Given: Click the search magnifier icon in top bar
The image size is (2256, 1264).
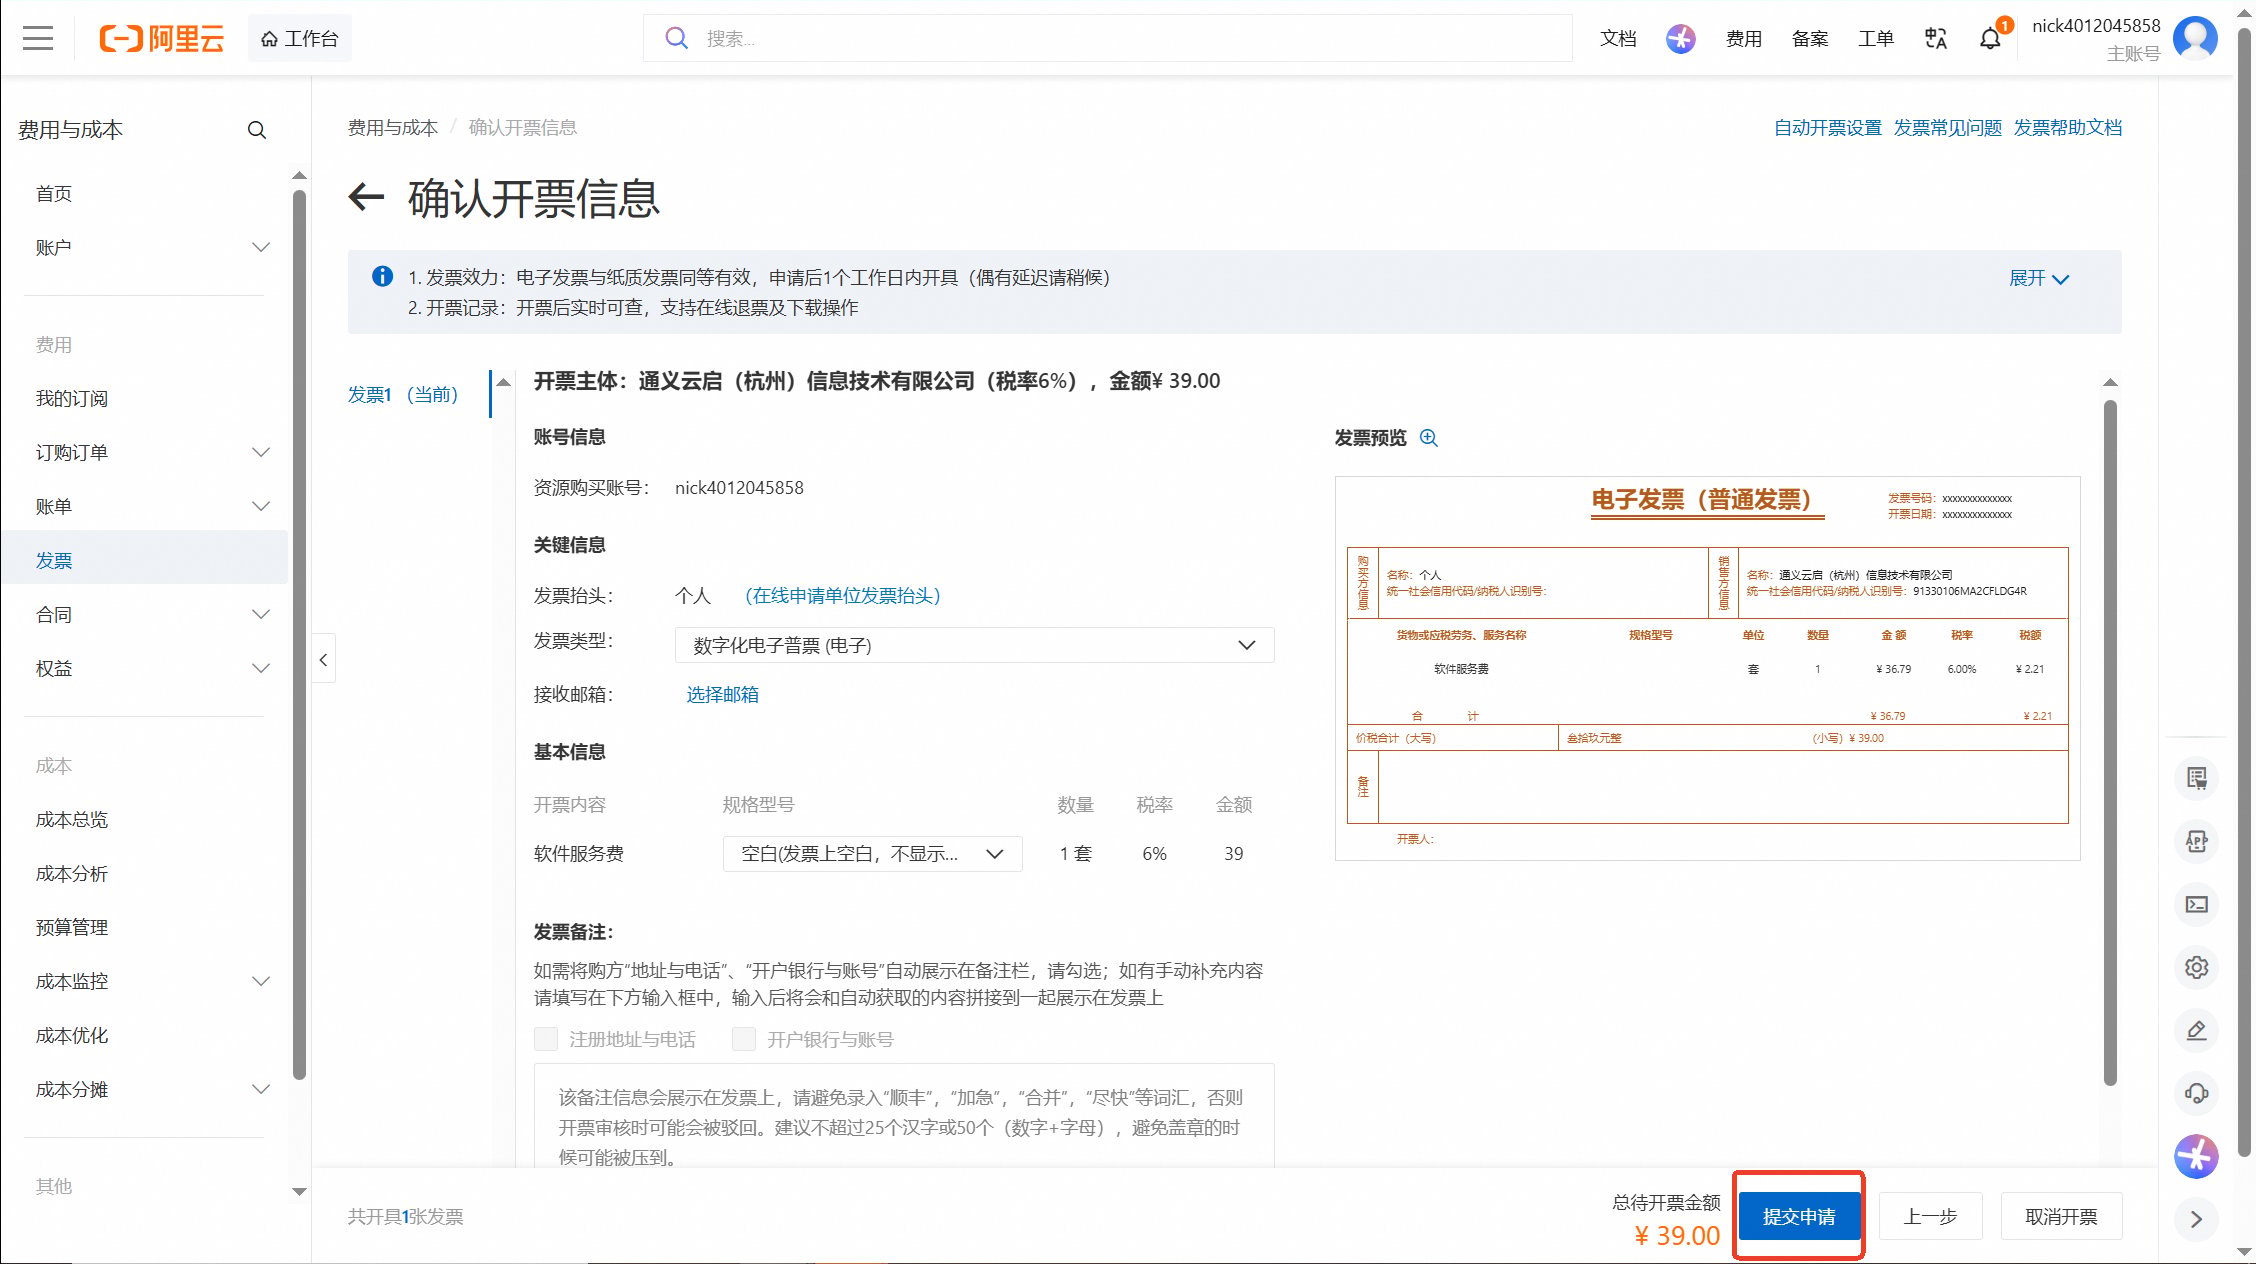Looking at the screenshot, I should [x=677, y=38].
